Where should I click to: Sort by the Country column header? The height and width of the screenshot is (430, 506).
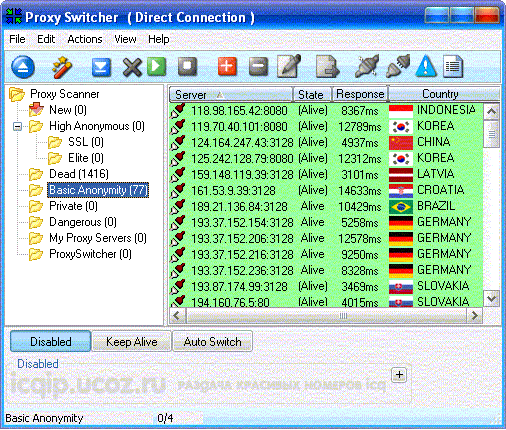click(444, 94)
